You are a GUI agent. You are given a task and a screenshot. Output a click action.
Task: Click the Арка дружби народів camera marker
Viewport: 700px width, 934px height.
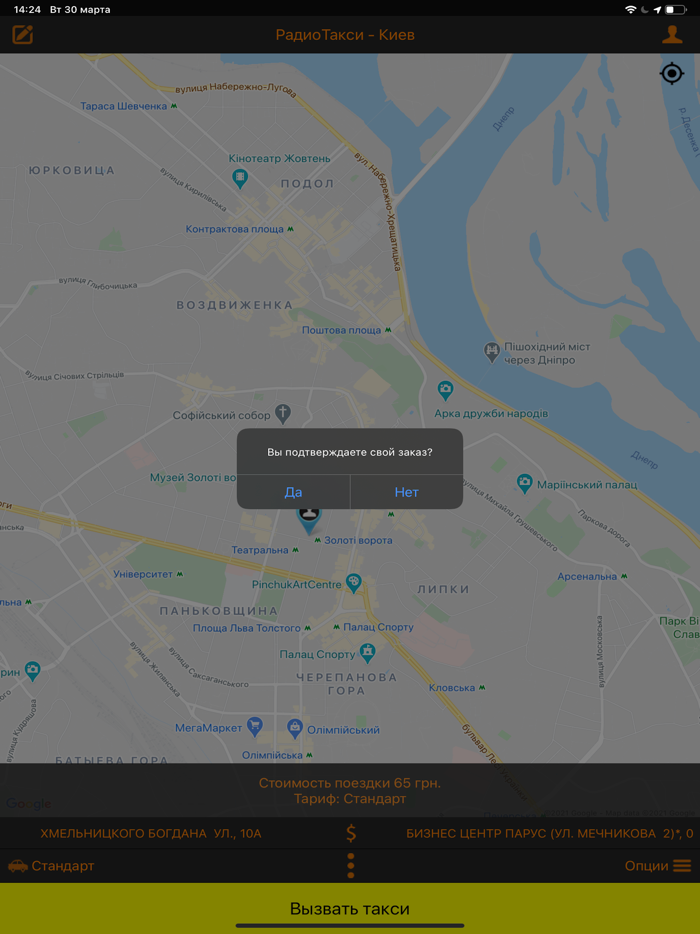click(x=445, y=391)
